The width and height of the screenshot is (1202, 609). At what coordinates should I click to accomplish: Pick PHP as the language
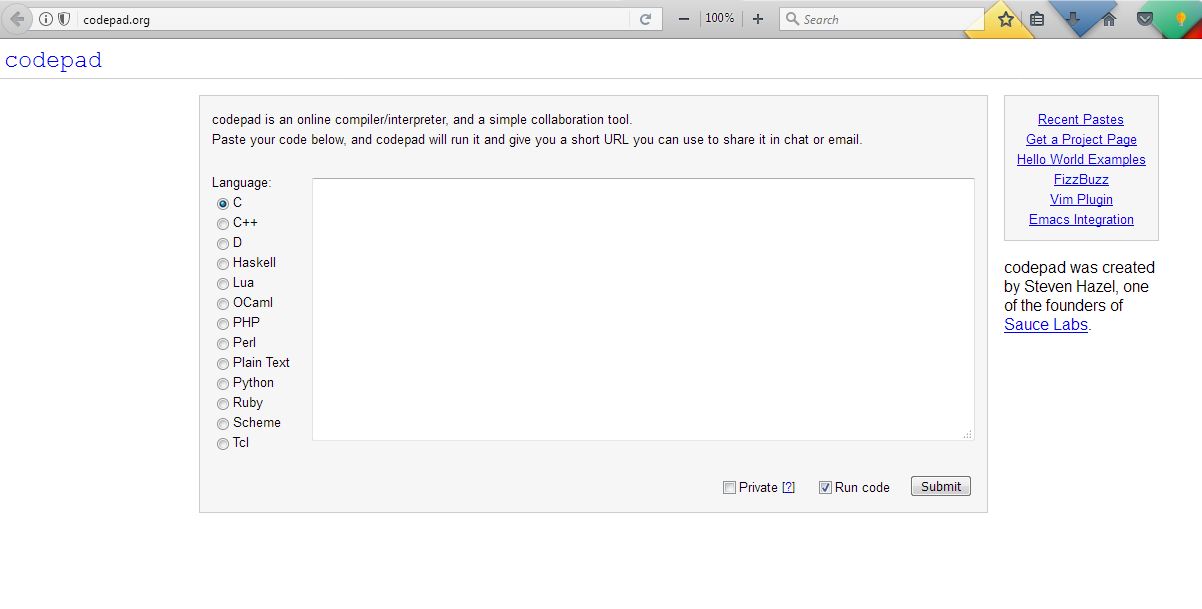pos(223,323)
